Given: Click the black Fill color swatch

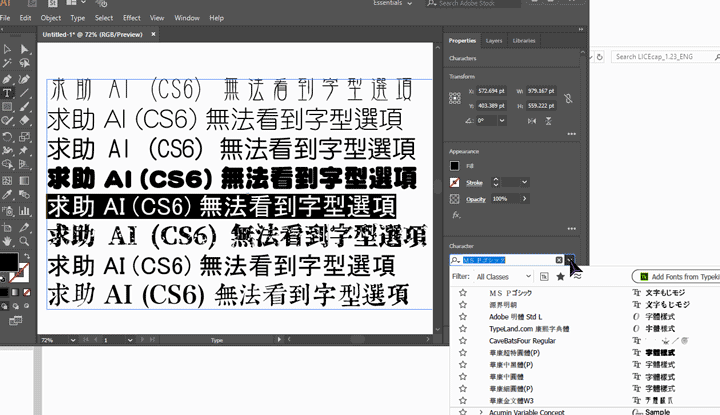Looking at the screenshot, I should pyautogui.click(x=455, y=166).
